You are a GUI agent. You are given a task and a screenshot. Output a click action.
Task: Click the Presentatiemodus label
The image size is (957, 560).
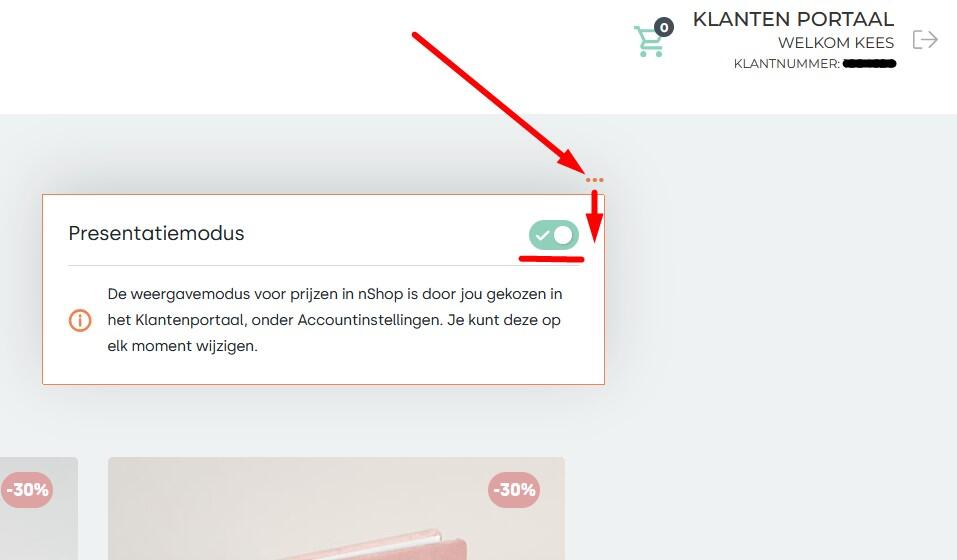[x=156, y=234]
